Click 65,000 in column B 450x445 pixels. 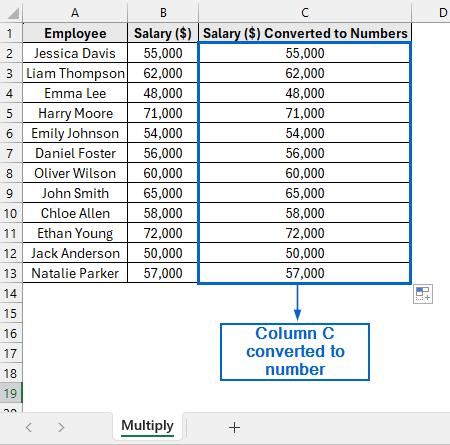163,193
